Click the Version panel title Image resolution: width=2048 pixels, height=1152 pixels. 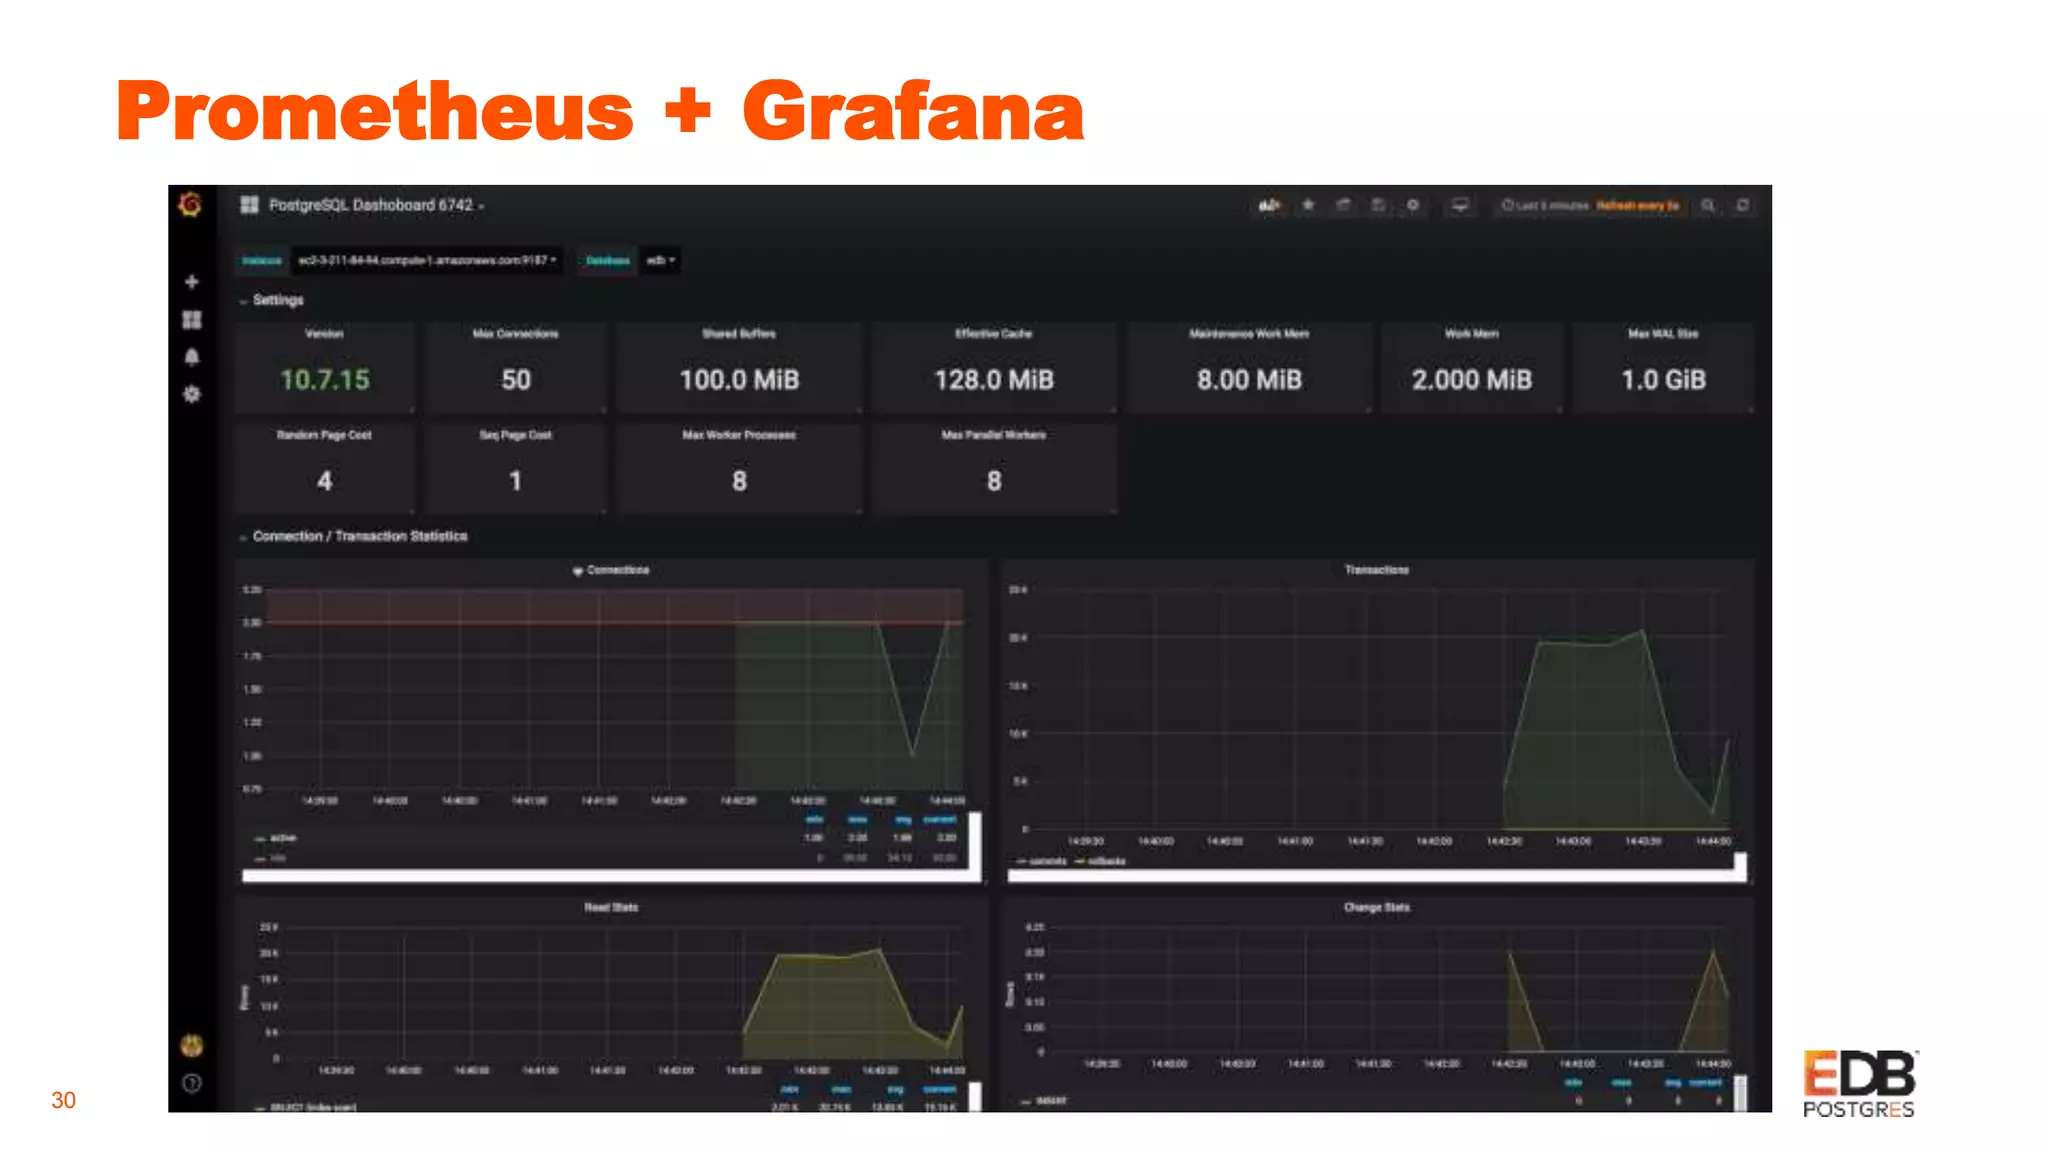point(324,334)
